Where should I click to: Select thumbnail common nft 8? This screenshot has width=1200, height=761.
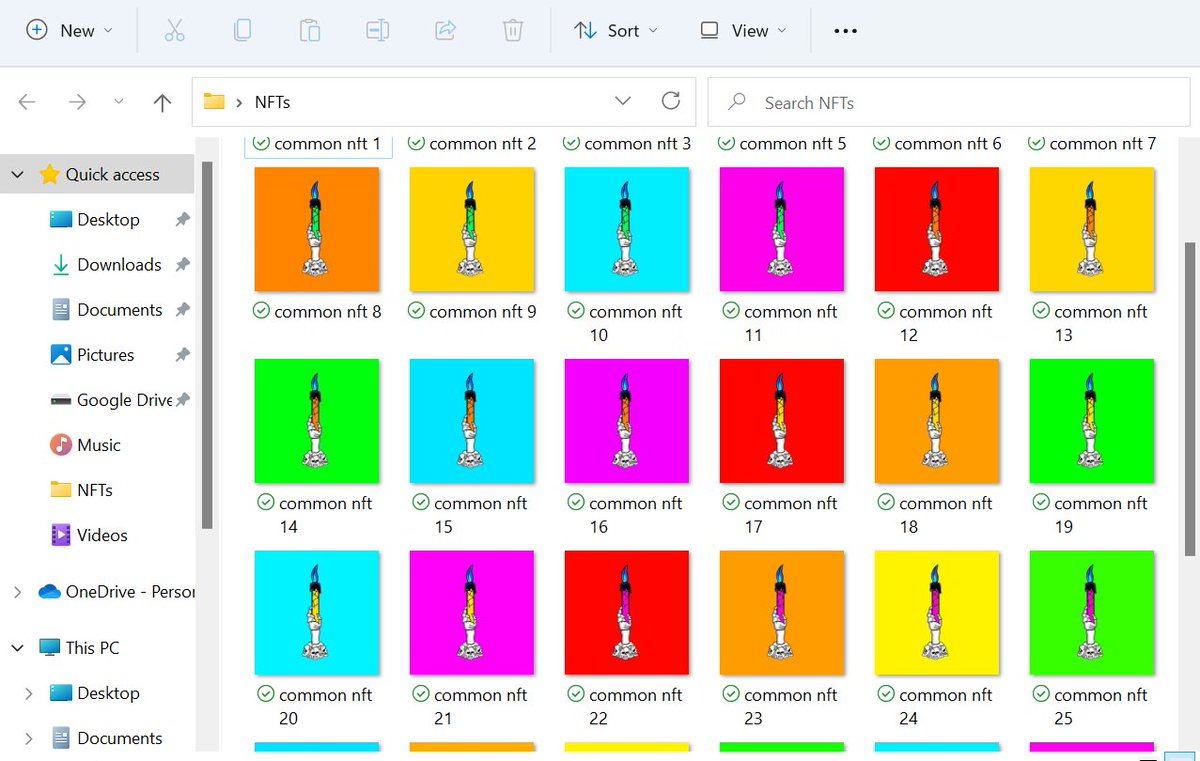pos(317,229)
